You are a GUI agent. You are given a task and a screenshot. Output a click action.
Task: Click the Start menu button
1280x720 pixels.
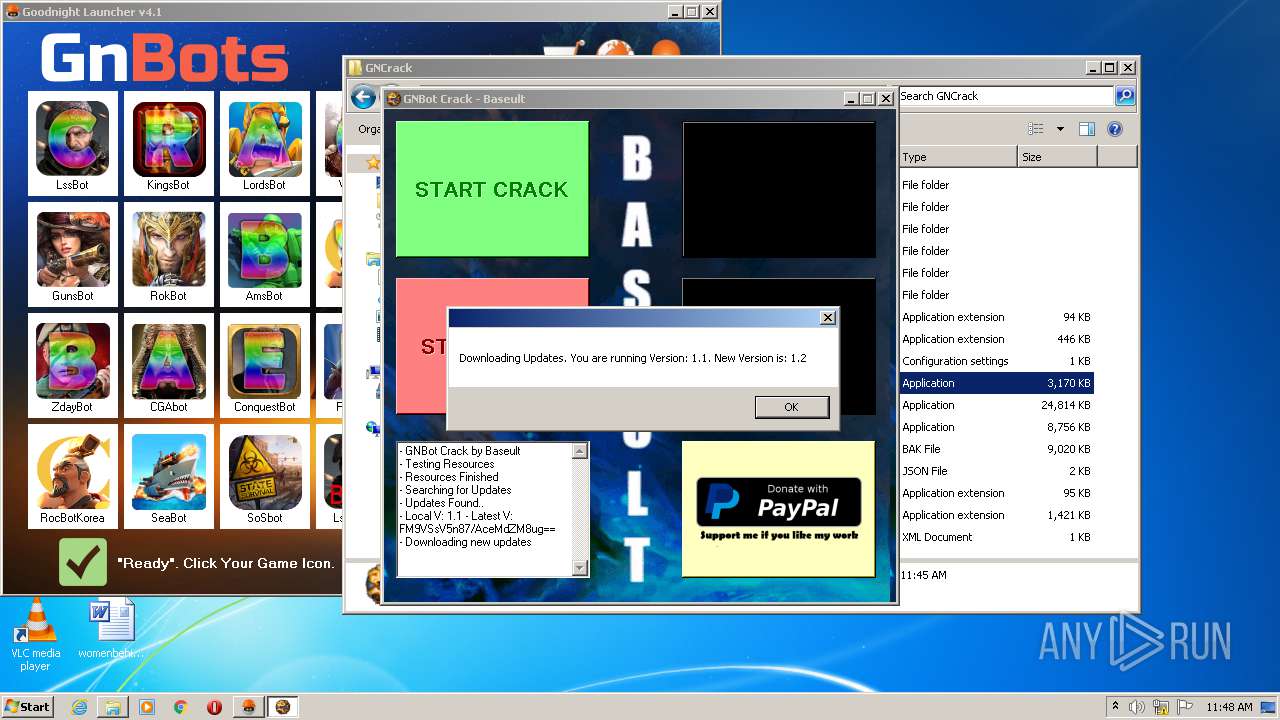(27, 706)
